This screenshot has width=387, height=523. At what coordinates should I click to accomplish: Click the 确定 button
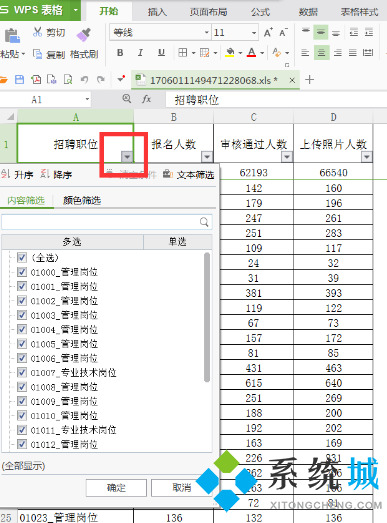116,488
